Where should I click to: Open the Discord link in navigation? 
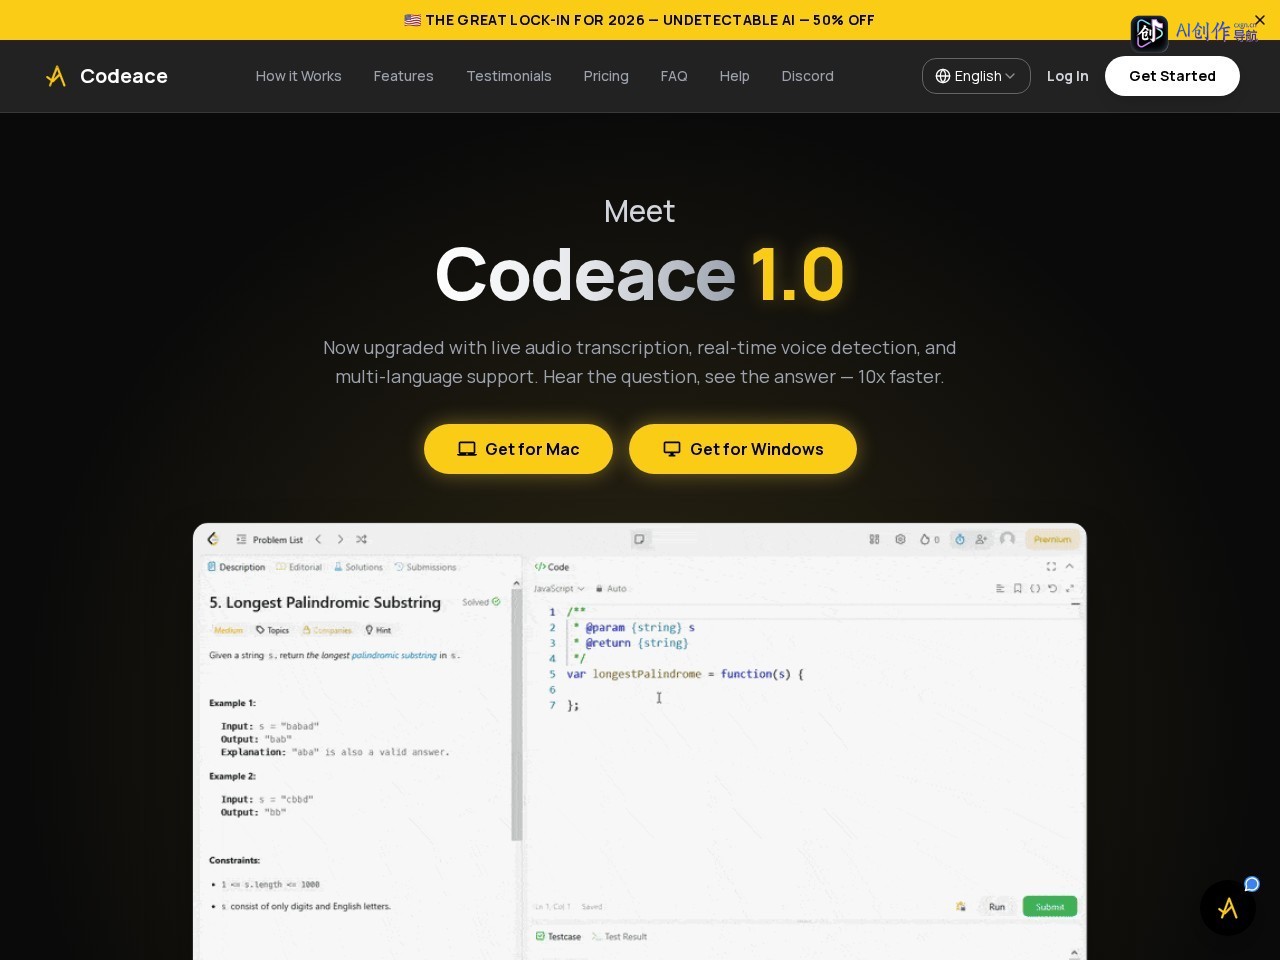point(807,76)
